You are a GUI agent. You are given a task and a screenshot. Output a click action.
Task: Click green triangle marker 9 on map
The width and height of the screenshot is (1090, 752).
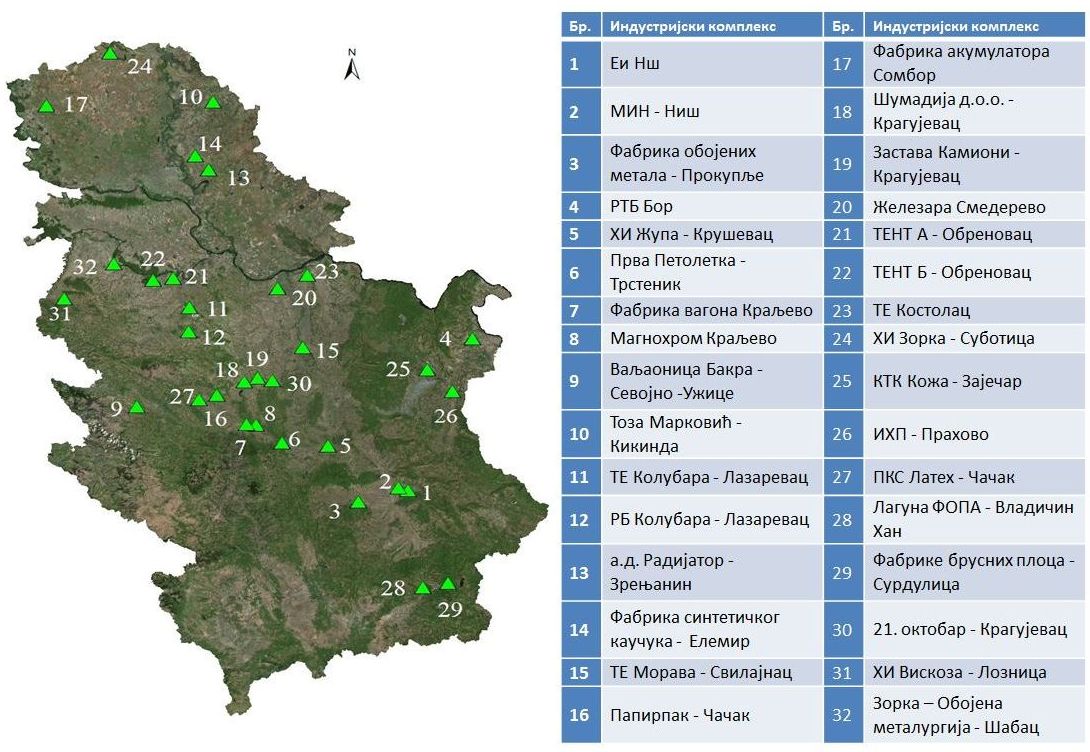click(136, 407)
